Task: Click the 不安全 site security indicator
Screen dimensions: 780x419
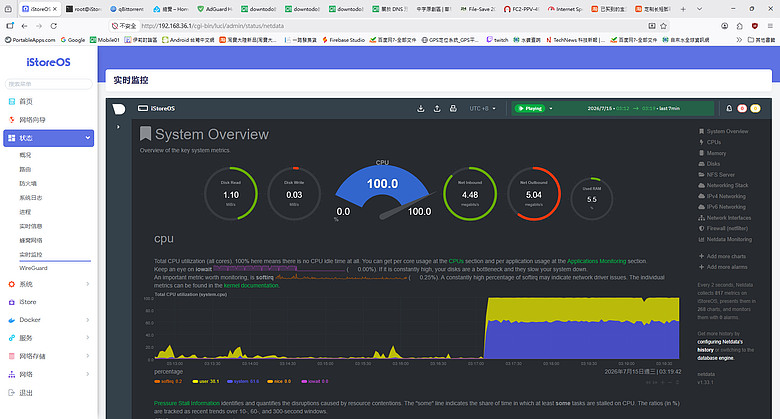Action: point(124,26)
